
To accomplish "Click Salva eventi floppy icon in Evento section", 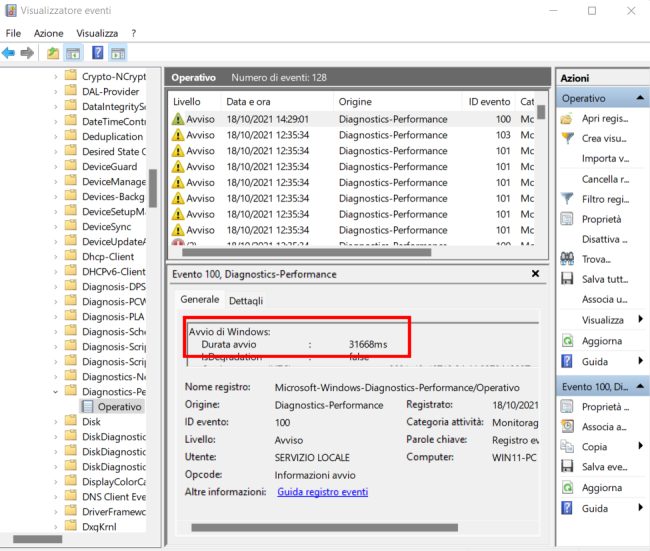I will point(567,467).
